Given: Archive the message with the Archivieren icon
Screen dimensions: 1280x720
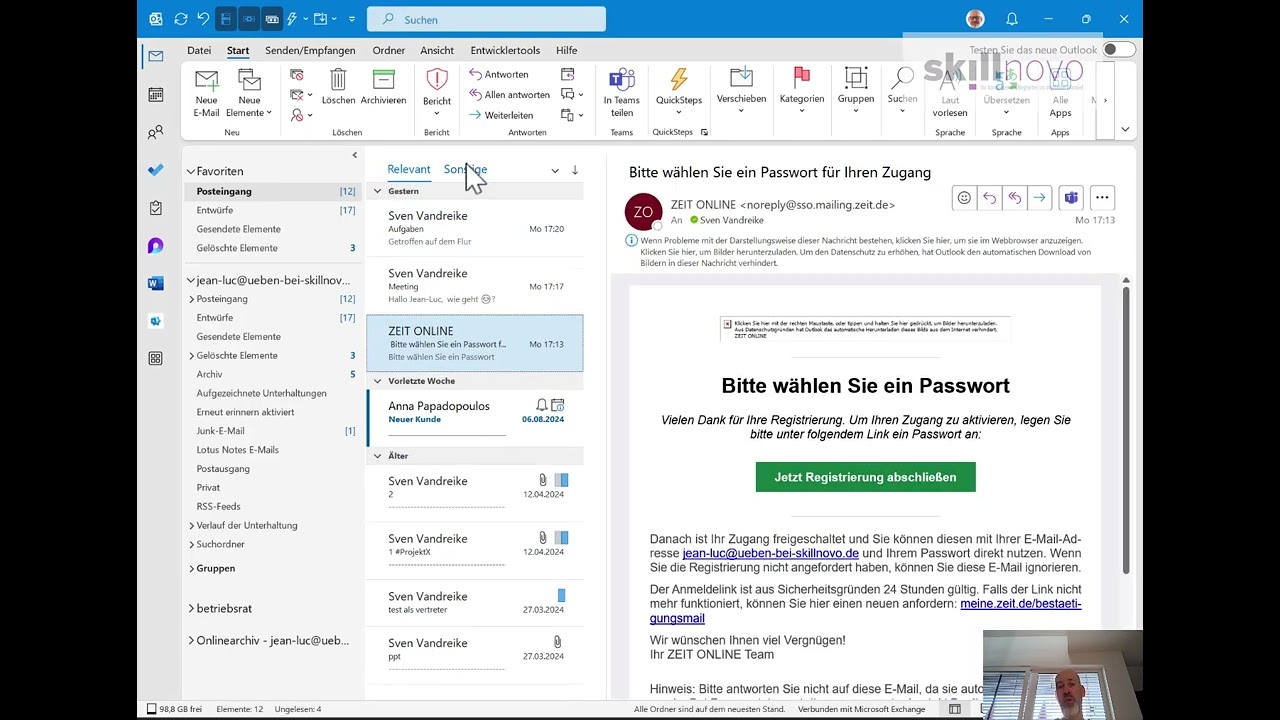Looking at the screenshot, I should coord(383,87).
